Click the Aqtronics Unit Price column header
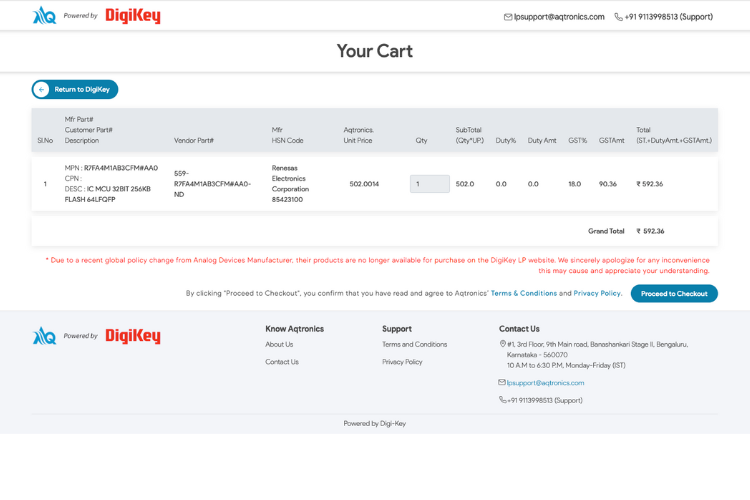 [x=358, y=135]
